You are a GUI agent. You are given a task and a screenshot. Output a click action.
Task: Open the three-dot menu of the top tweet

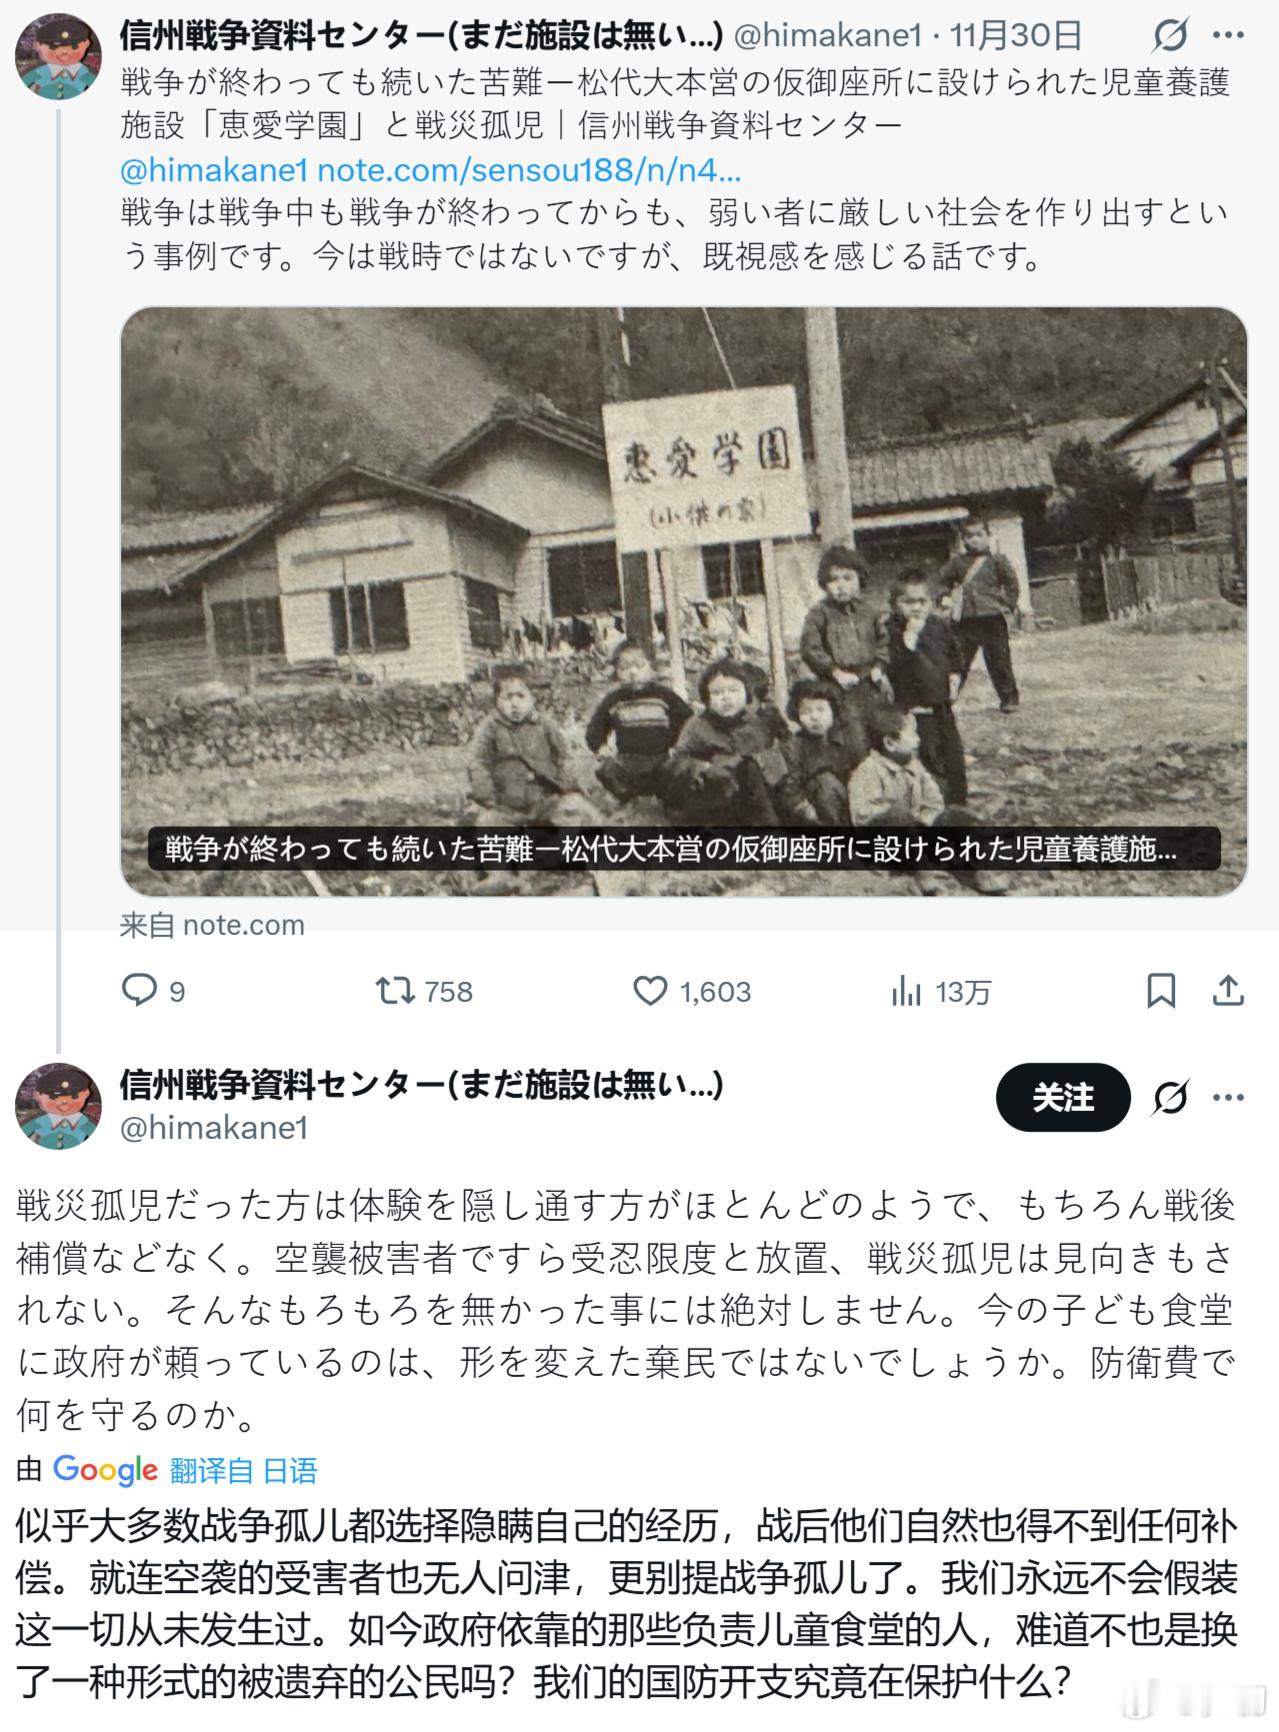1228,36
